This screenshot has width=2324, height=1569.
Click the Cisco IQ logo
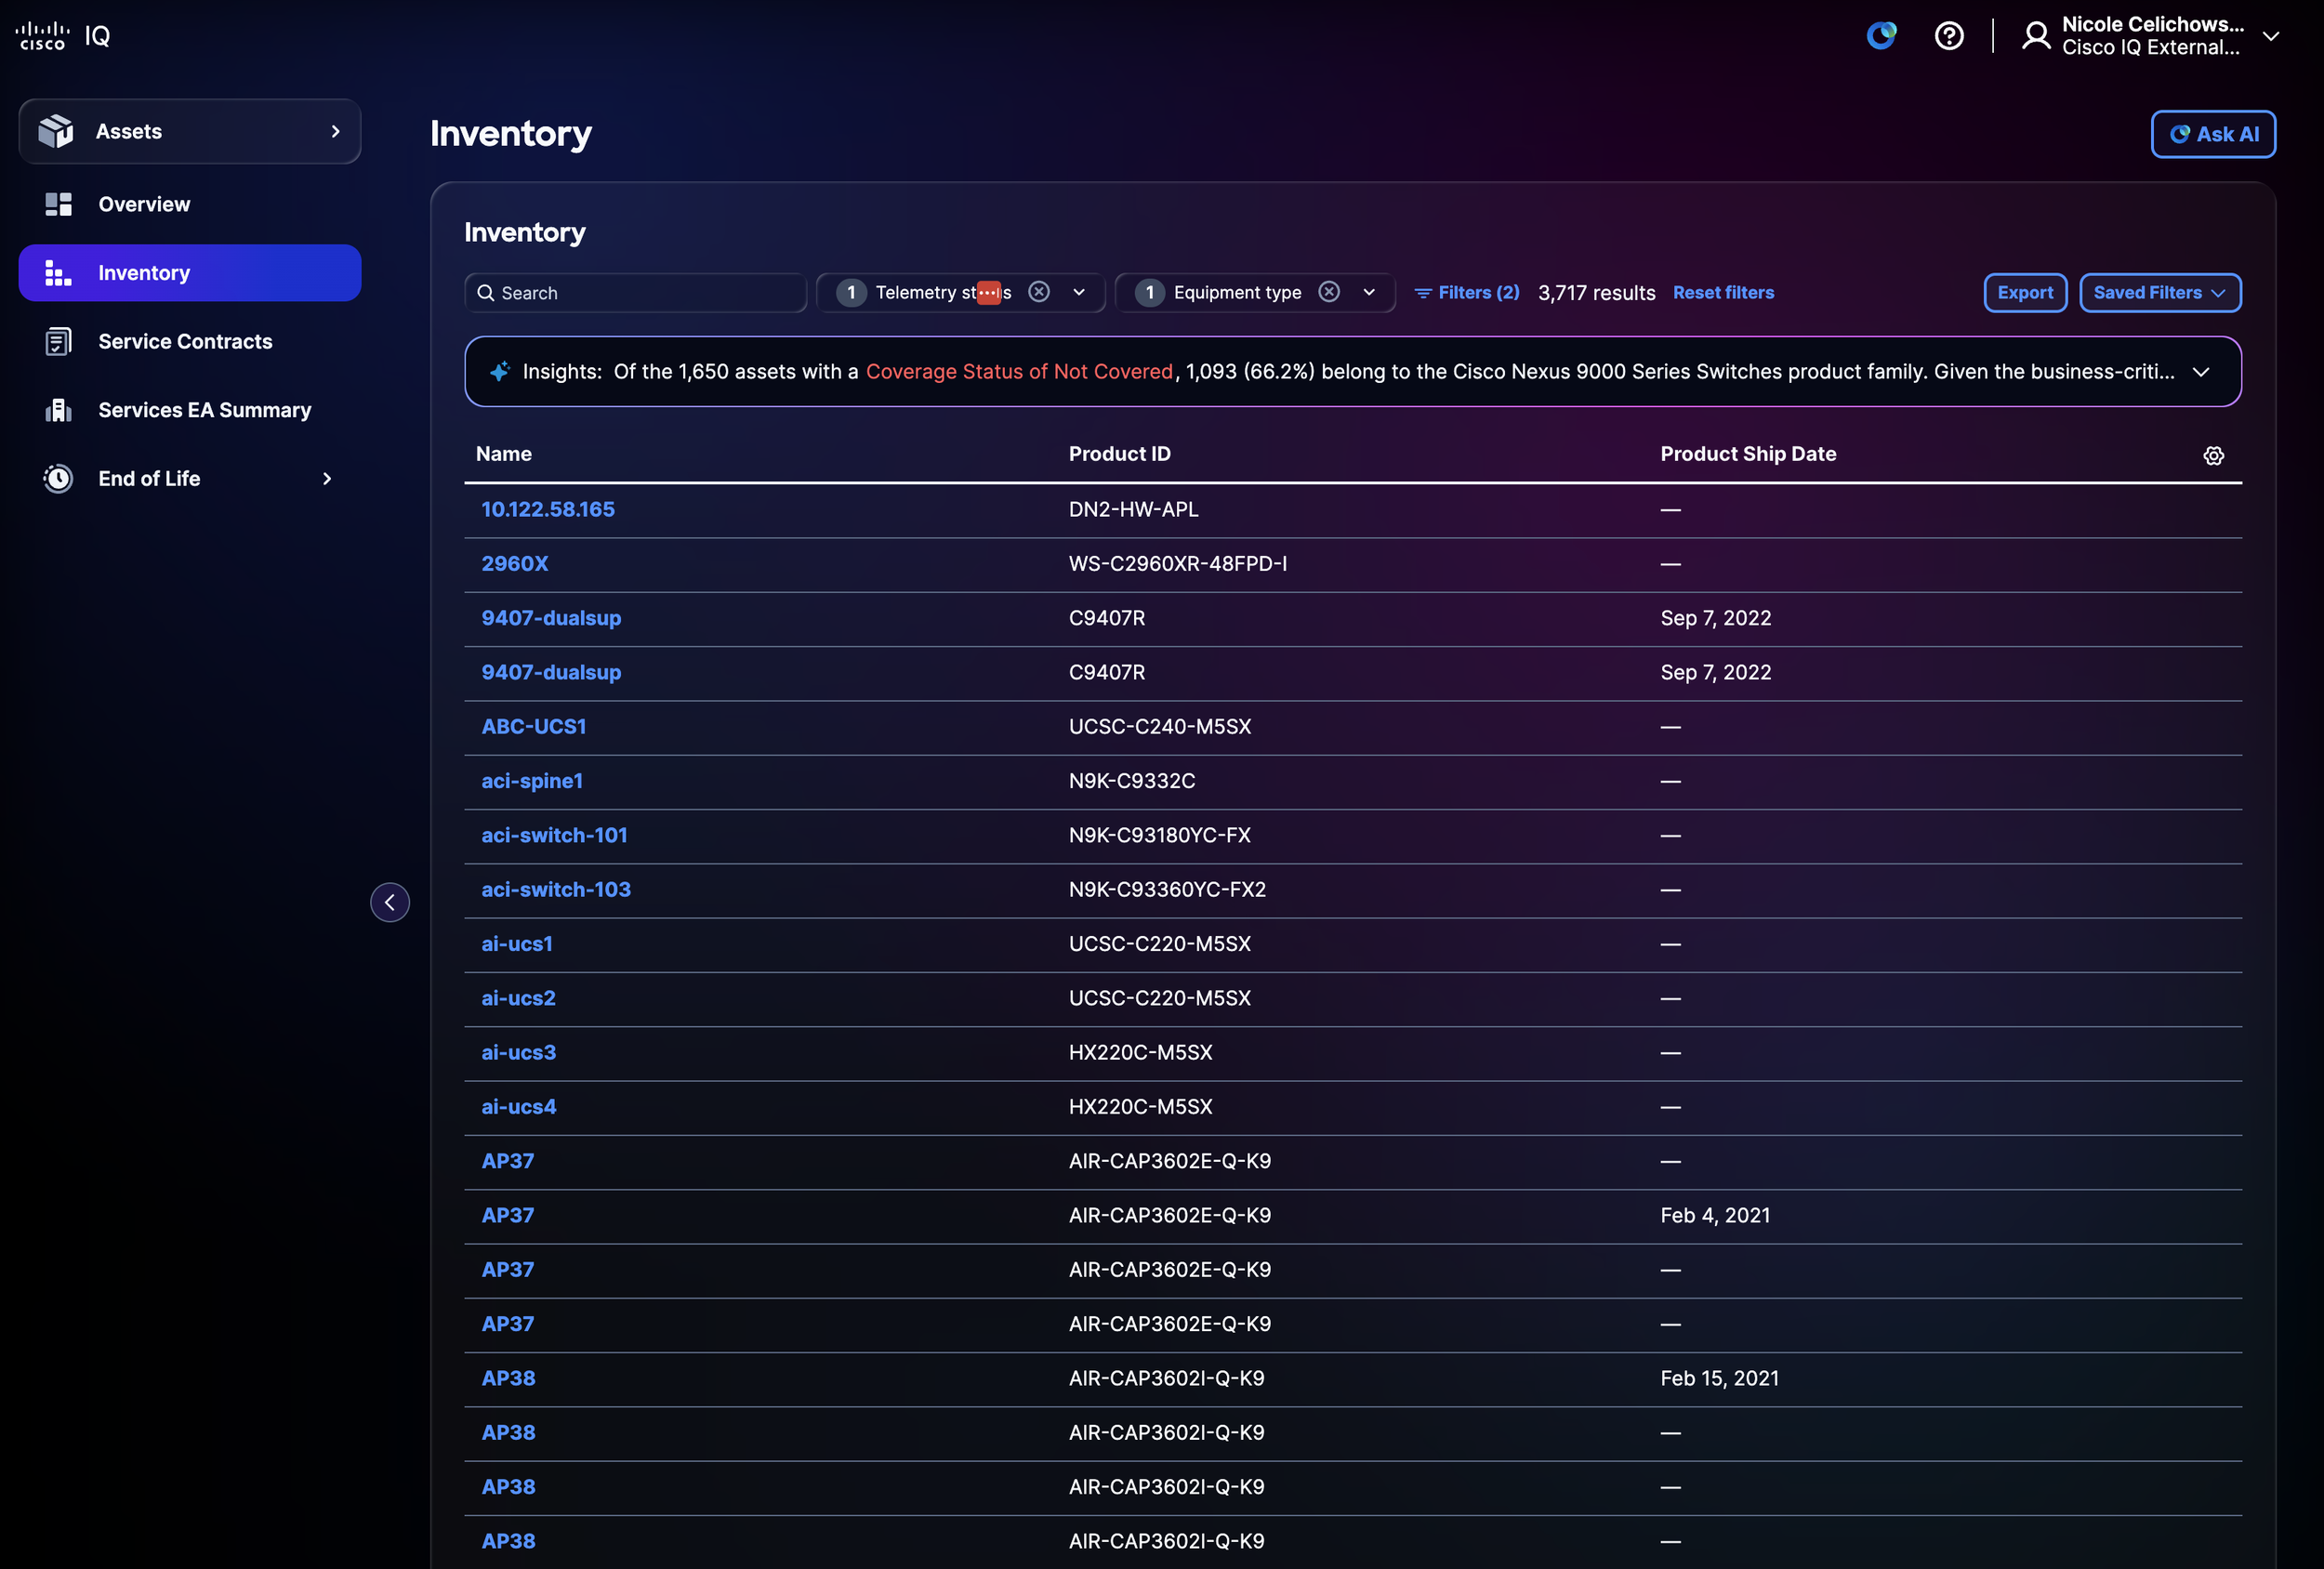point(62,36)
